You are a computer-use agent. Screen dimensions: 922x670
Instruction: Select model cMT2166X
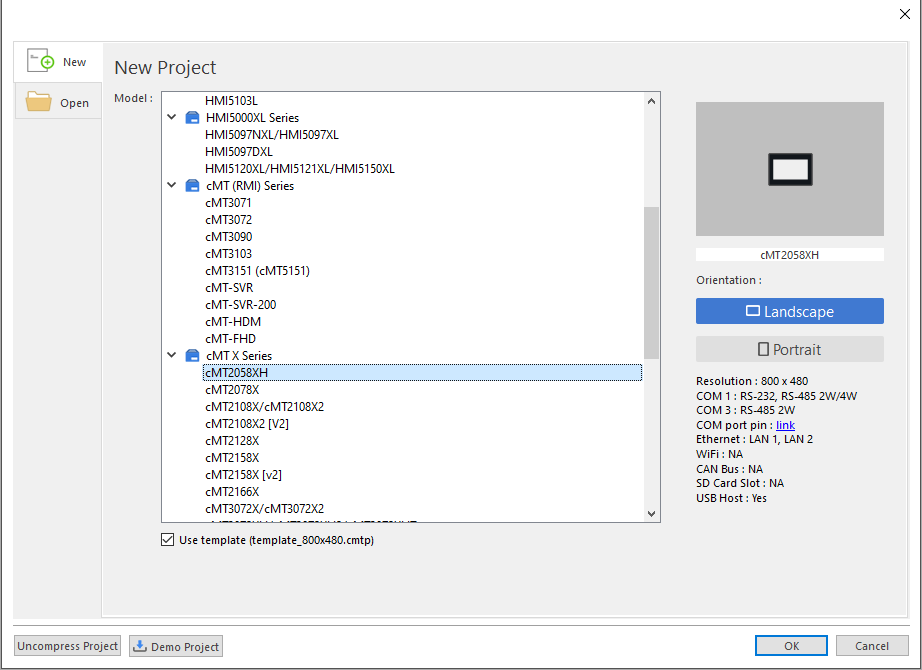[232, 492]
